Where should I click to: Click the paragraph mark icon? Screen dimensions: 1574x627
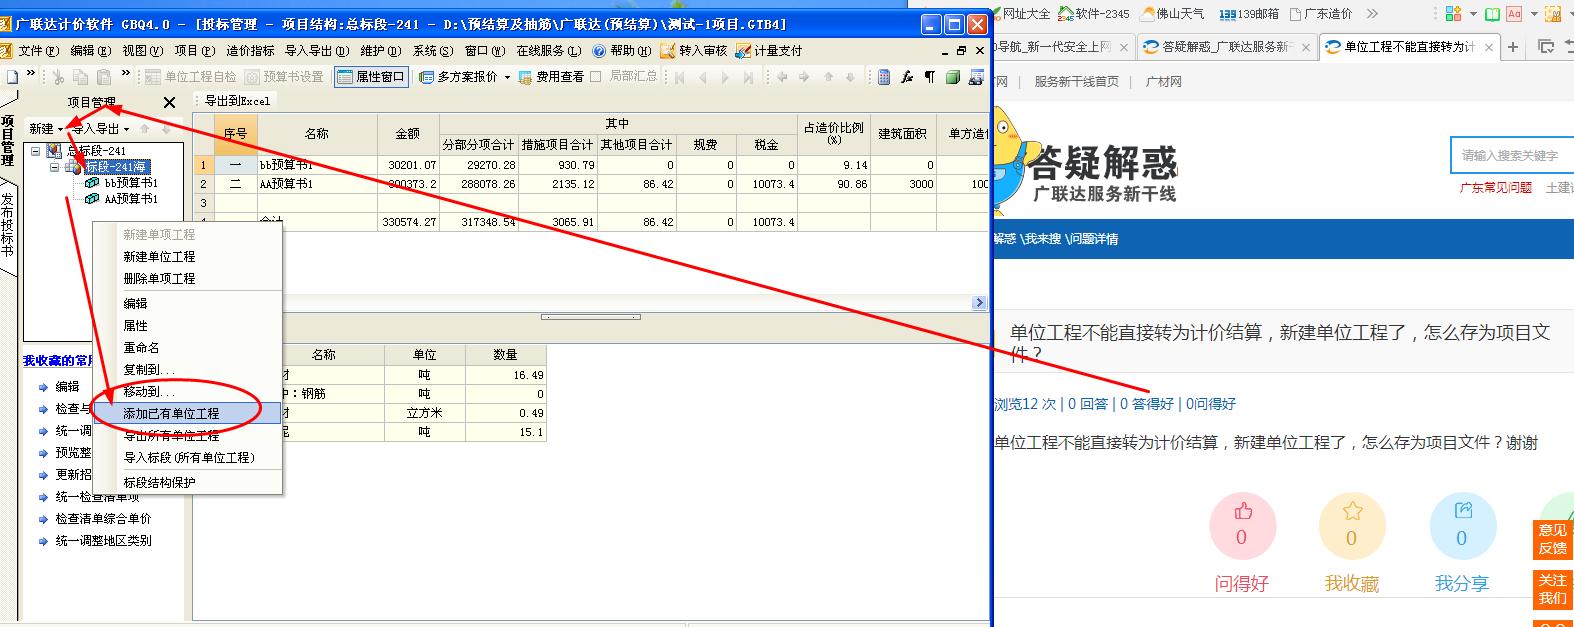coord(929,77)
